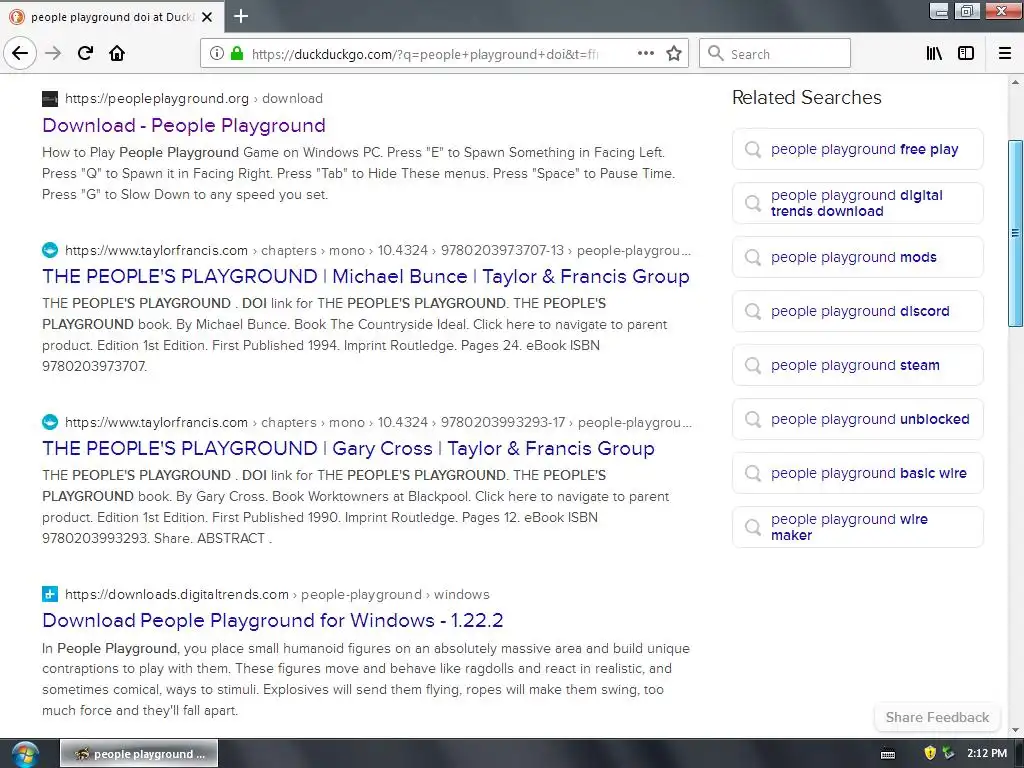Open the Library bookshelf icon
This screenshot has height=768, width=1024.
coord(934,53)
